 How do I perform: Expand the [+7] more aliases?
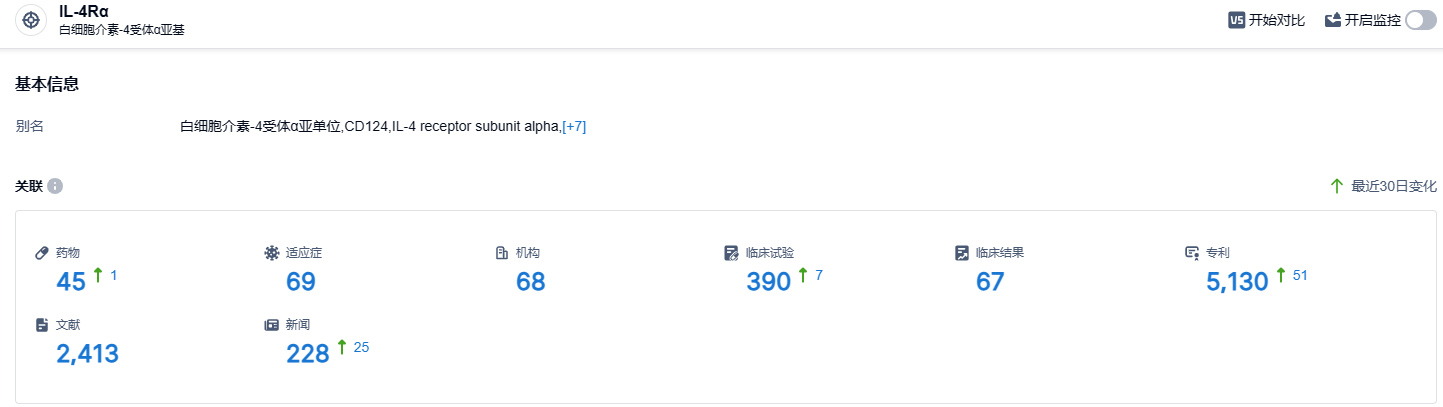point(574,126)
